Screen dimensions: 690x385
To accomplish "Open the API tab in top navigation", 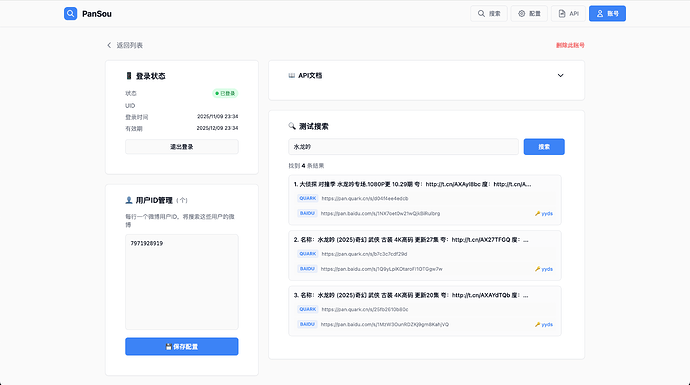I will 568,14.
